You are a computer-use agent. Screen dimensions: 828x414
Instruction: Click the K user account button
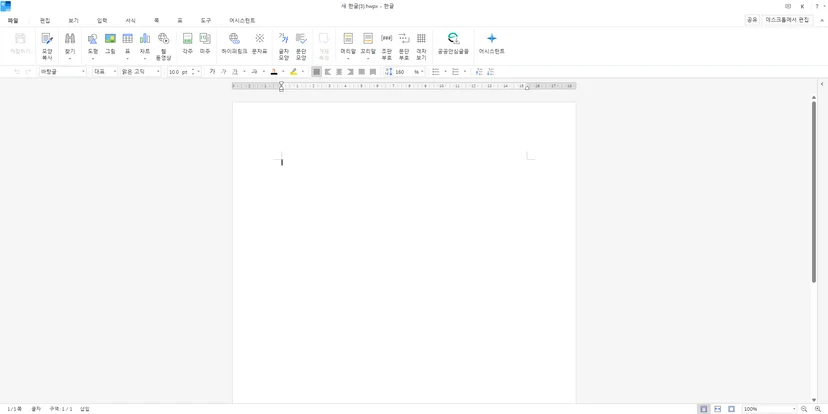802,6
